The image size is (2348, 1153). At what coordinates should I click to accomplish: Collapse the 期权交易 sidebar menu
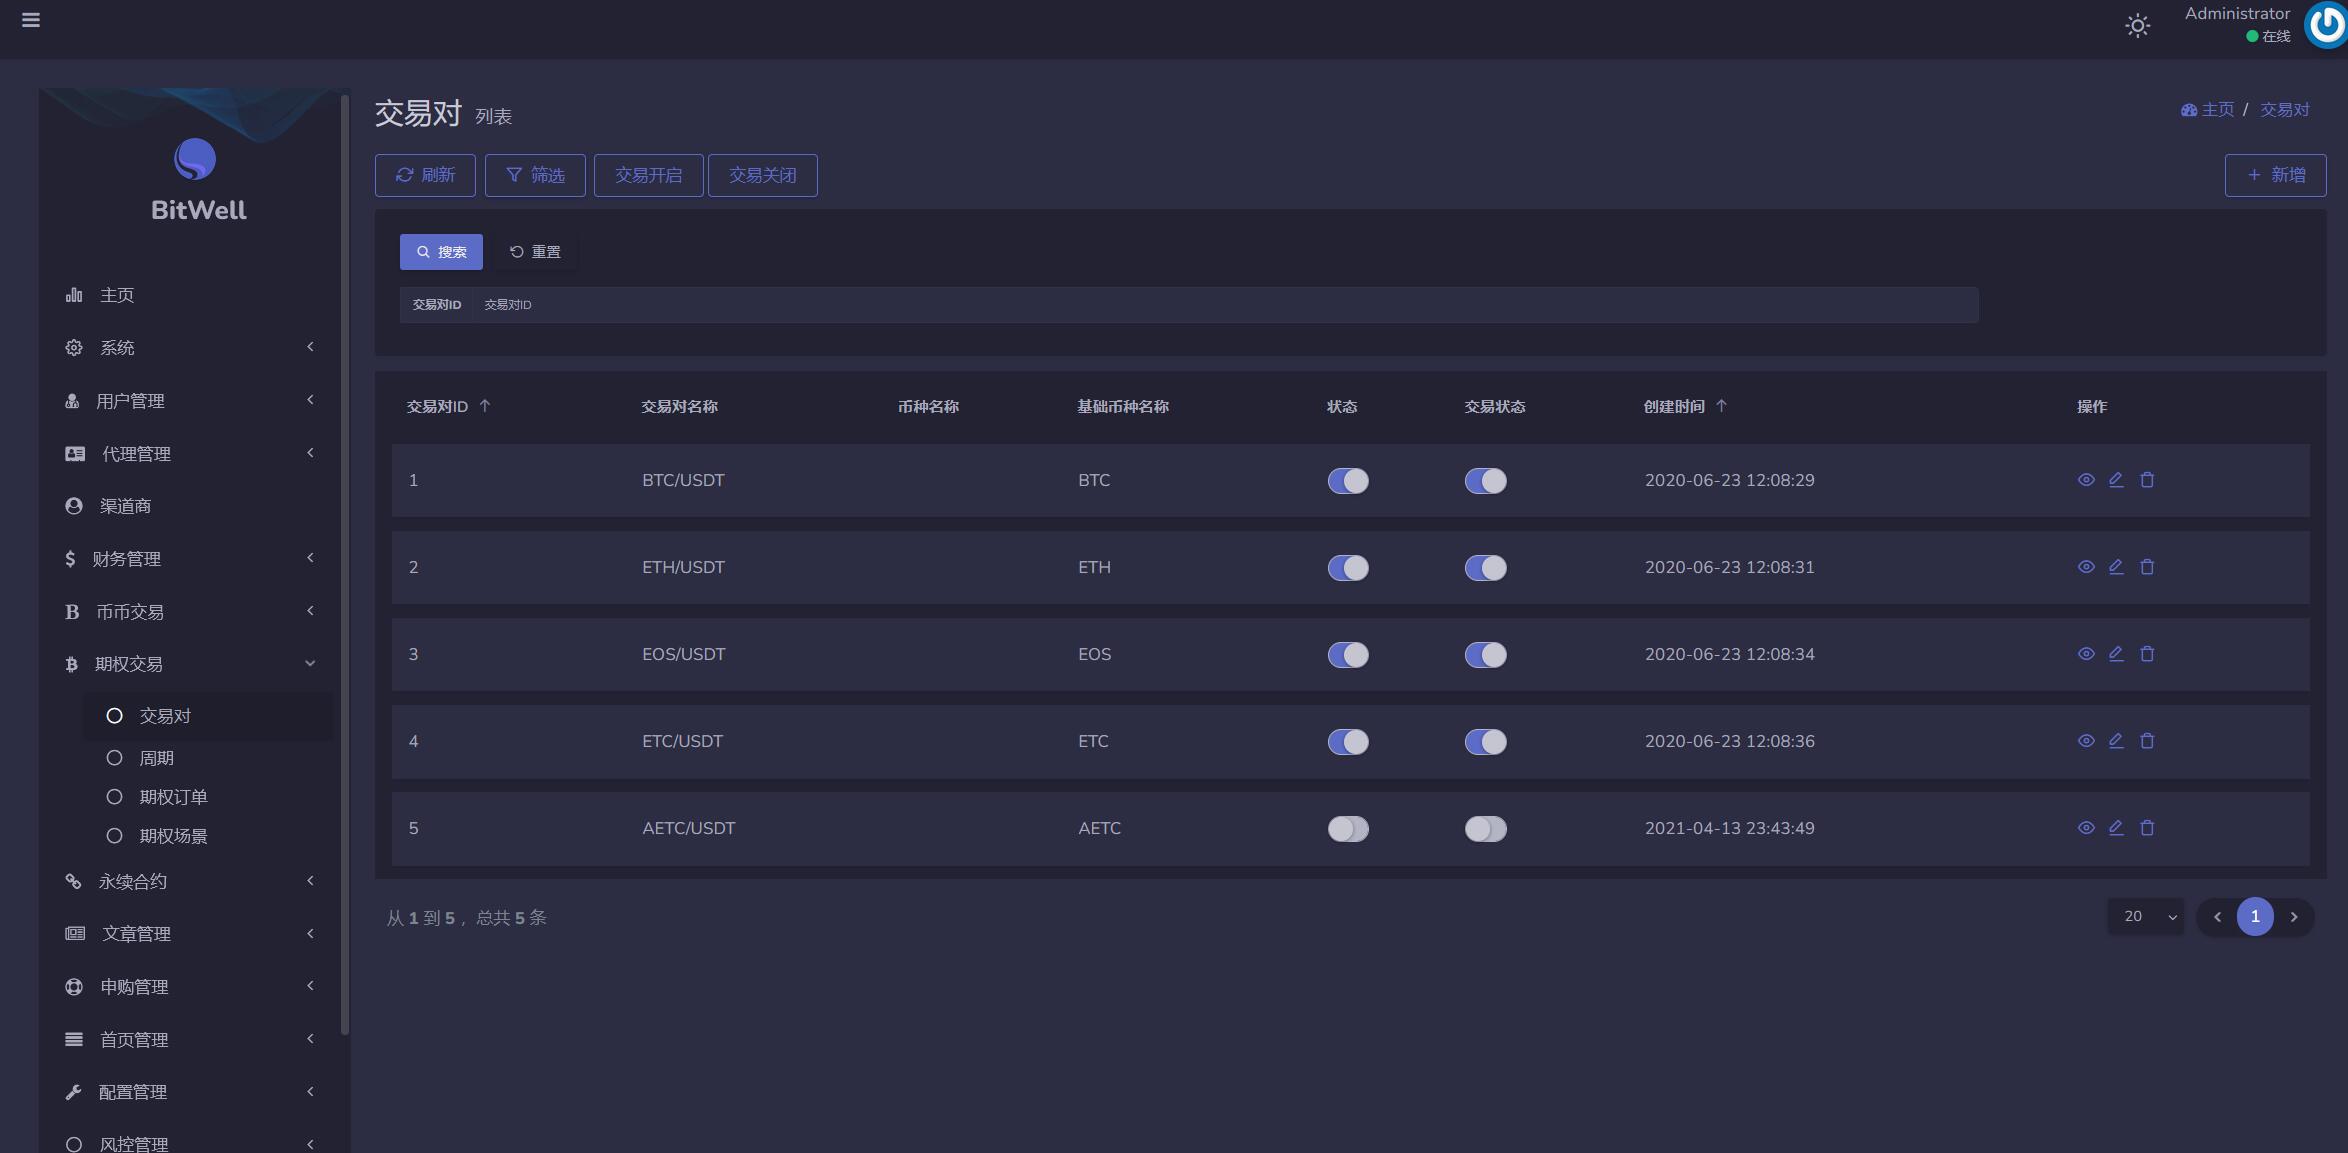(190, 664)
